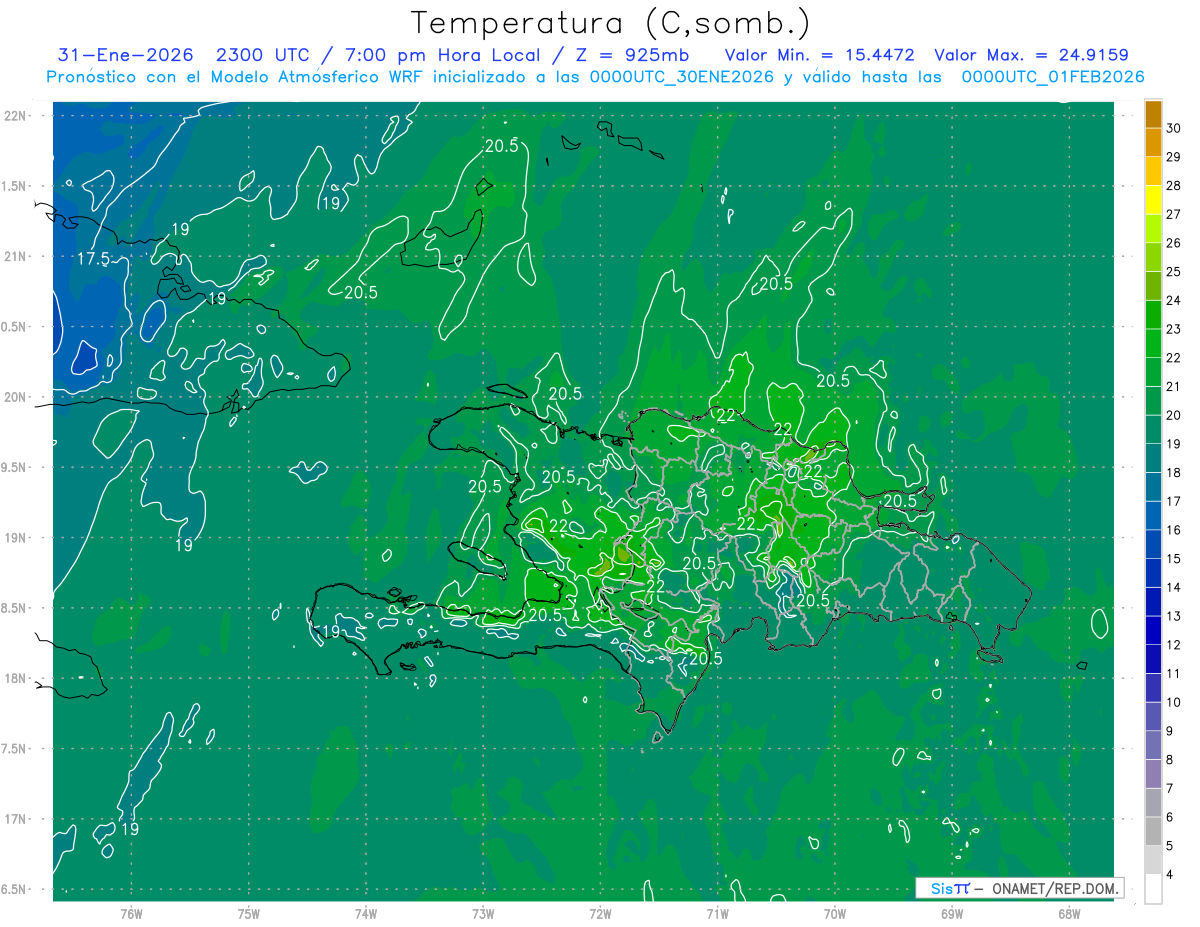The width and height of the screenshot is (1200, 927).
Task: Click legend swatch between 15 and 16
Action: pos(1153,545)
